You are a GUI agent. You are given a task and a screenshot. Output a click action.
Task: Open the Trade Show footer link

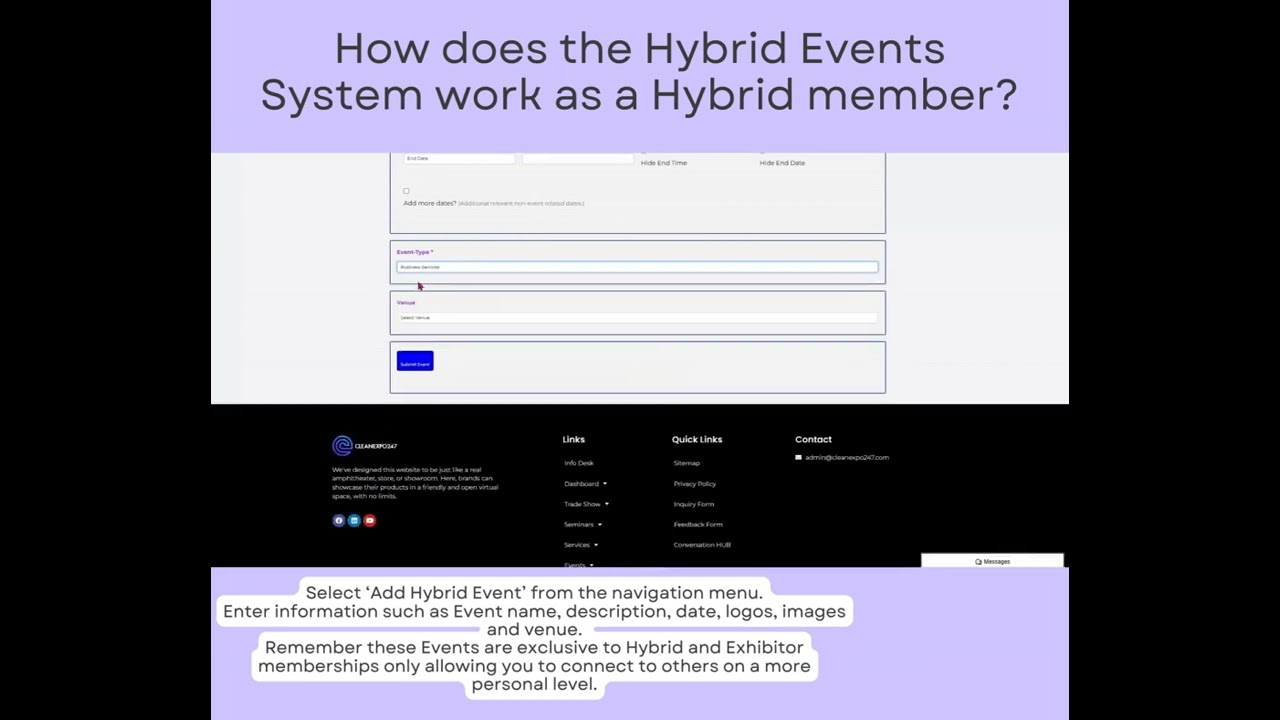(582, 504)
